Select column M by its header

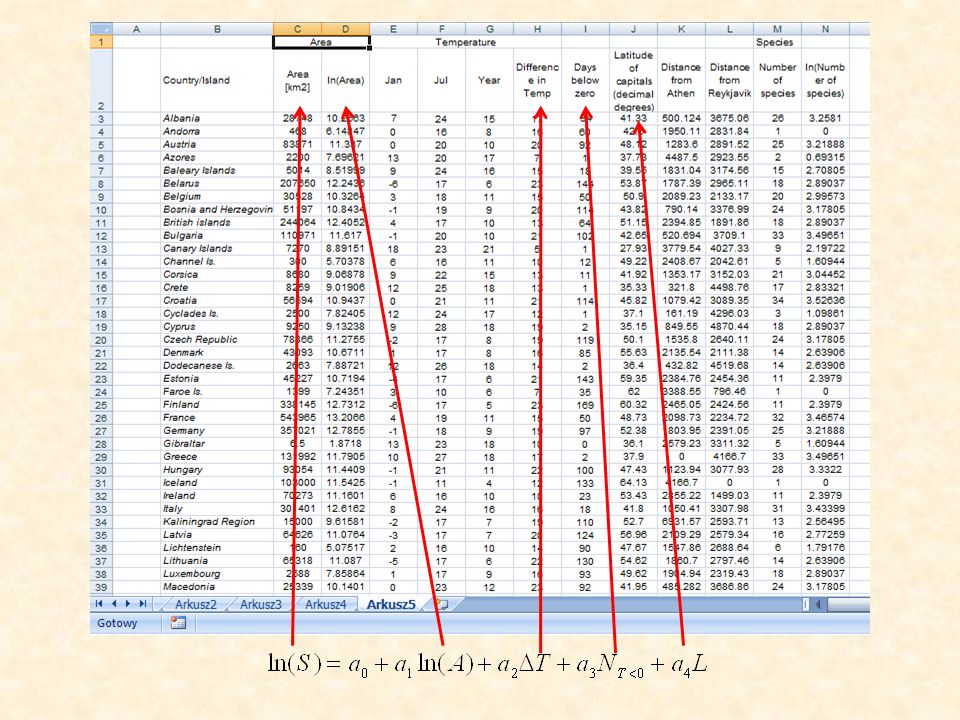[778, 29]
